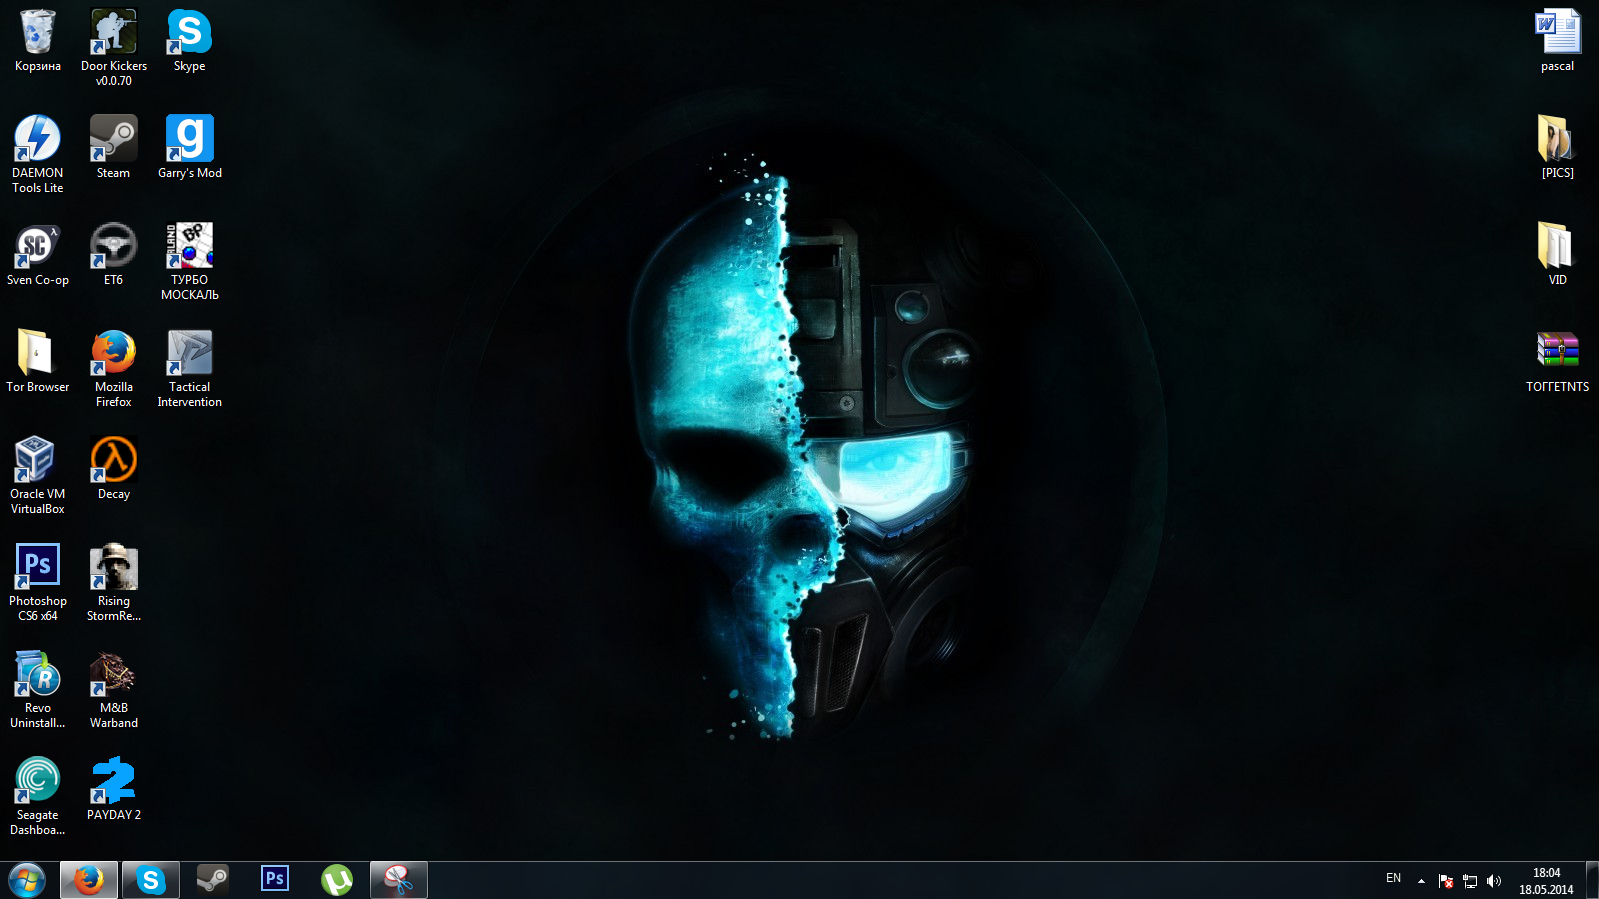Select the VID folder
The image size is (1599, 899).
[x=1558, y=255]
